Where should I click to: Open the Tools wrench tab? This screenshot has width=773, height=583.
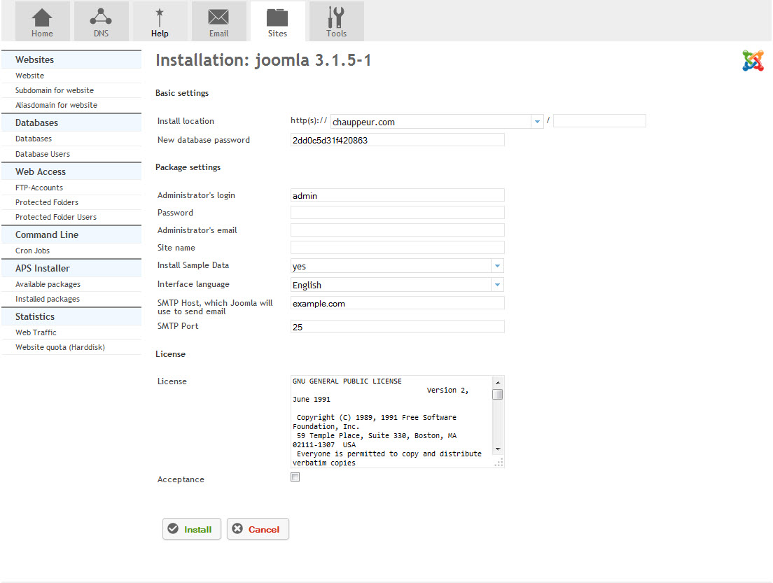(336, 21)
